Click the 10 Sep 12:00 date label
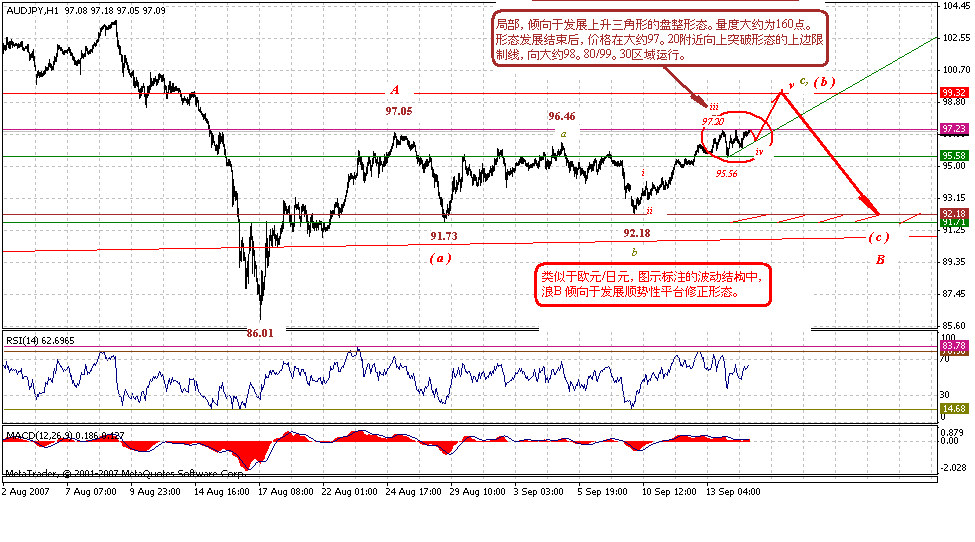Image resolution: width=975 pixels, height=542 pixels. tap(669, 492)
